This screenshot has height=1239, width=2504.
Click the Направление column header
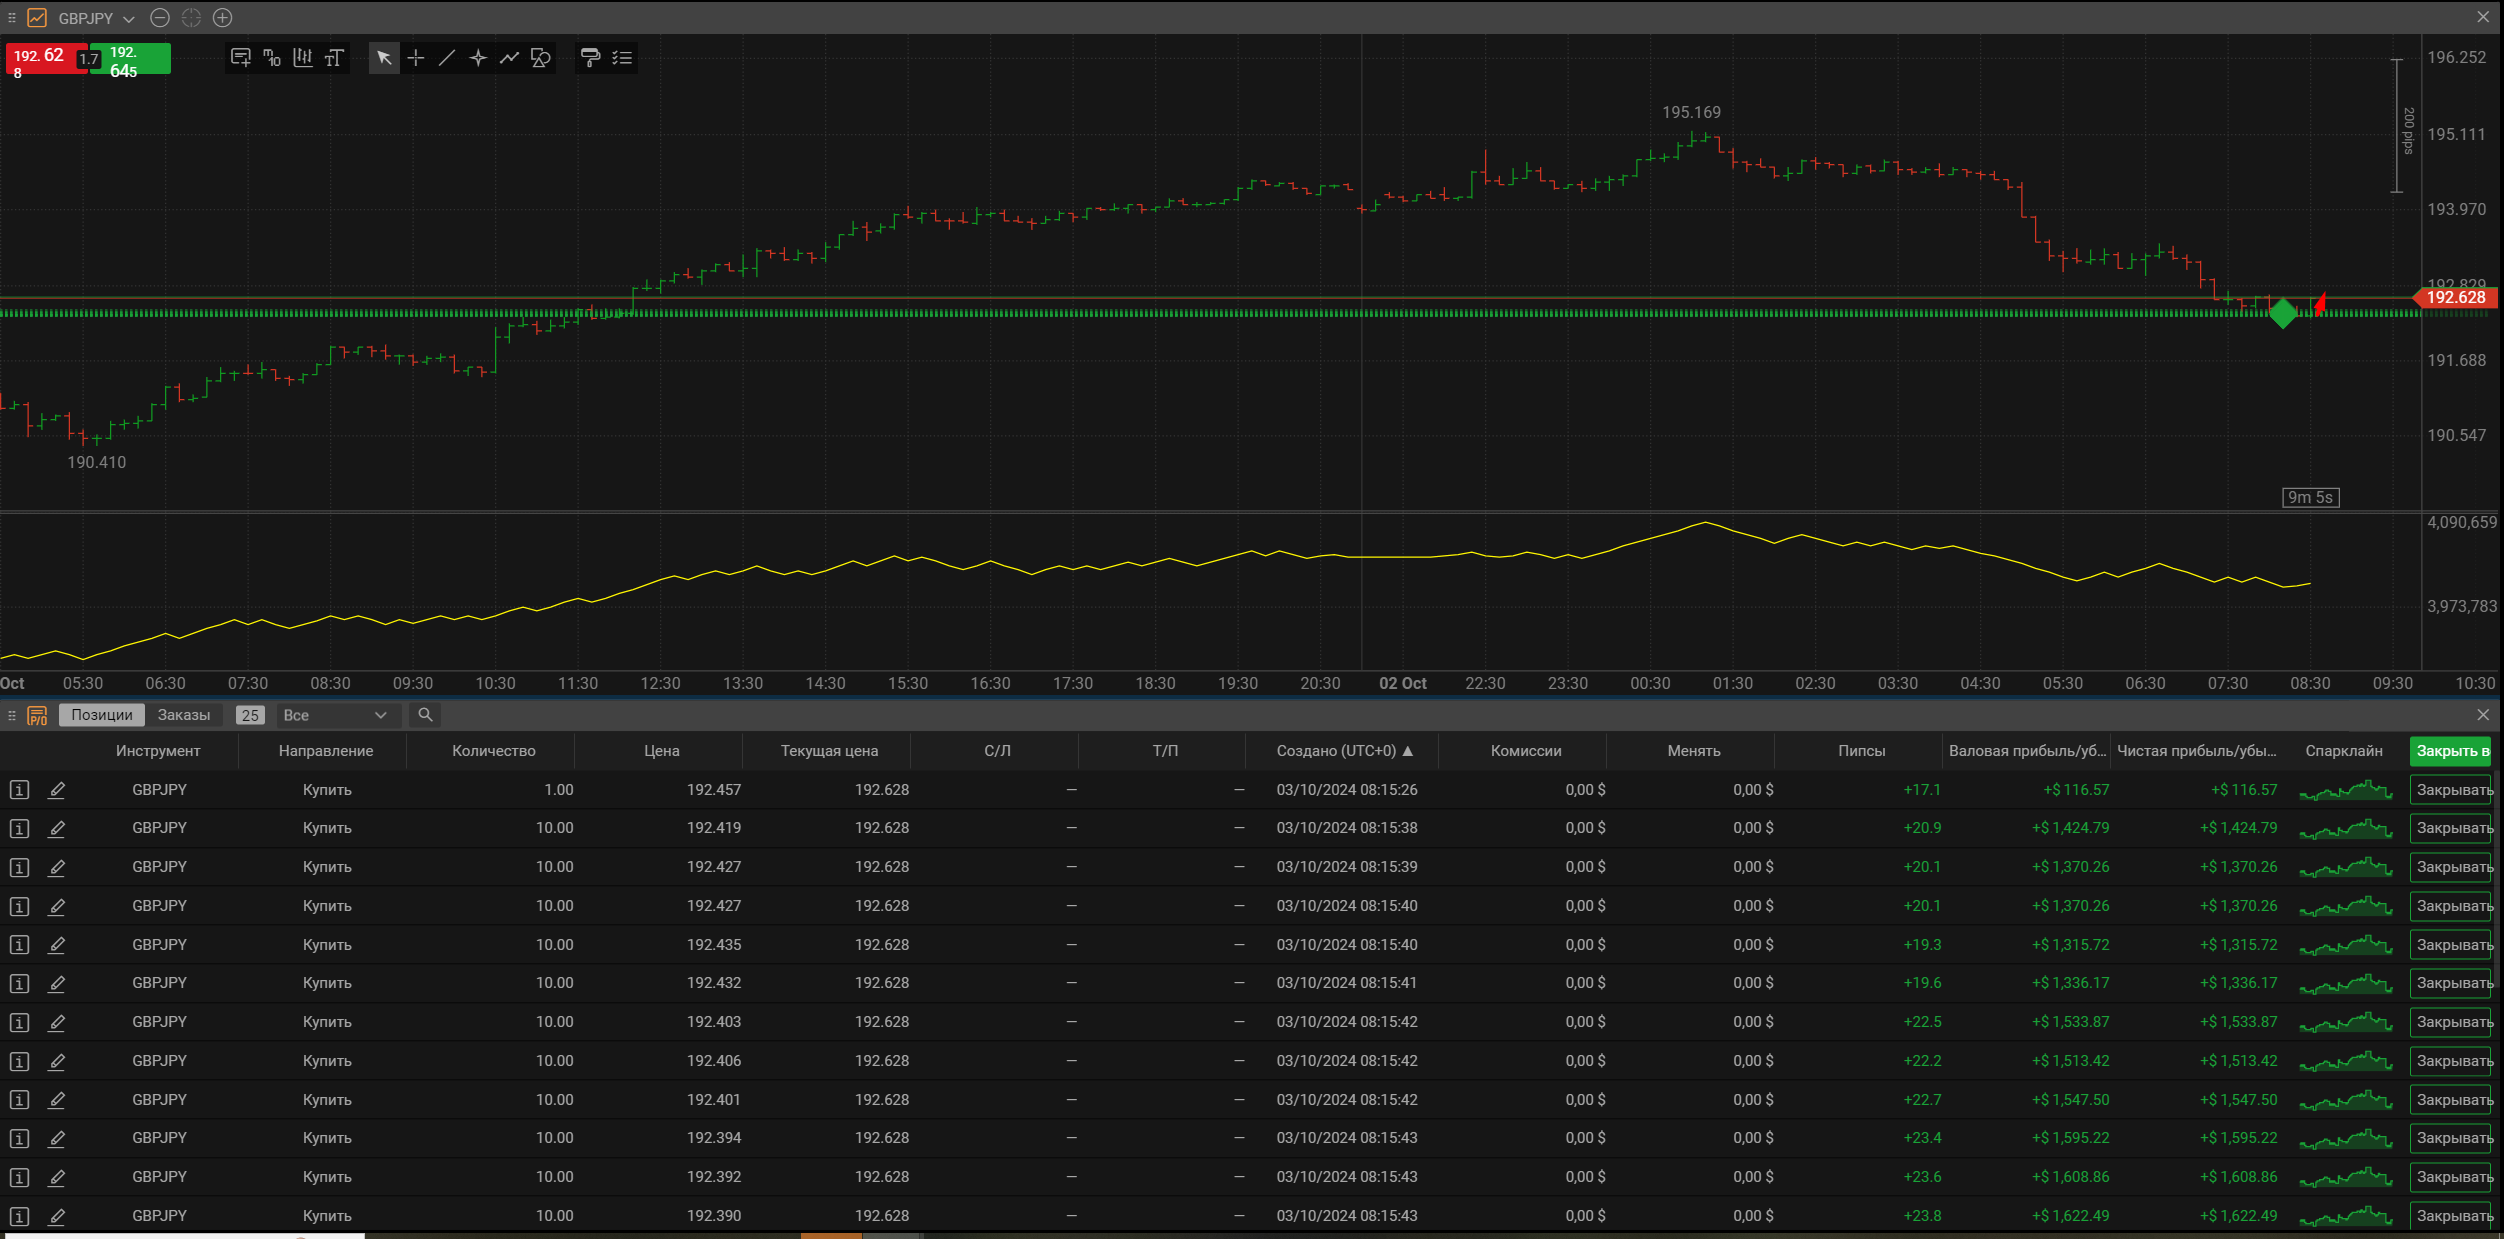tap(326, 751)
